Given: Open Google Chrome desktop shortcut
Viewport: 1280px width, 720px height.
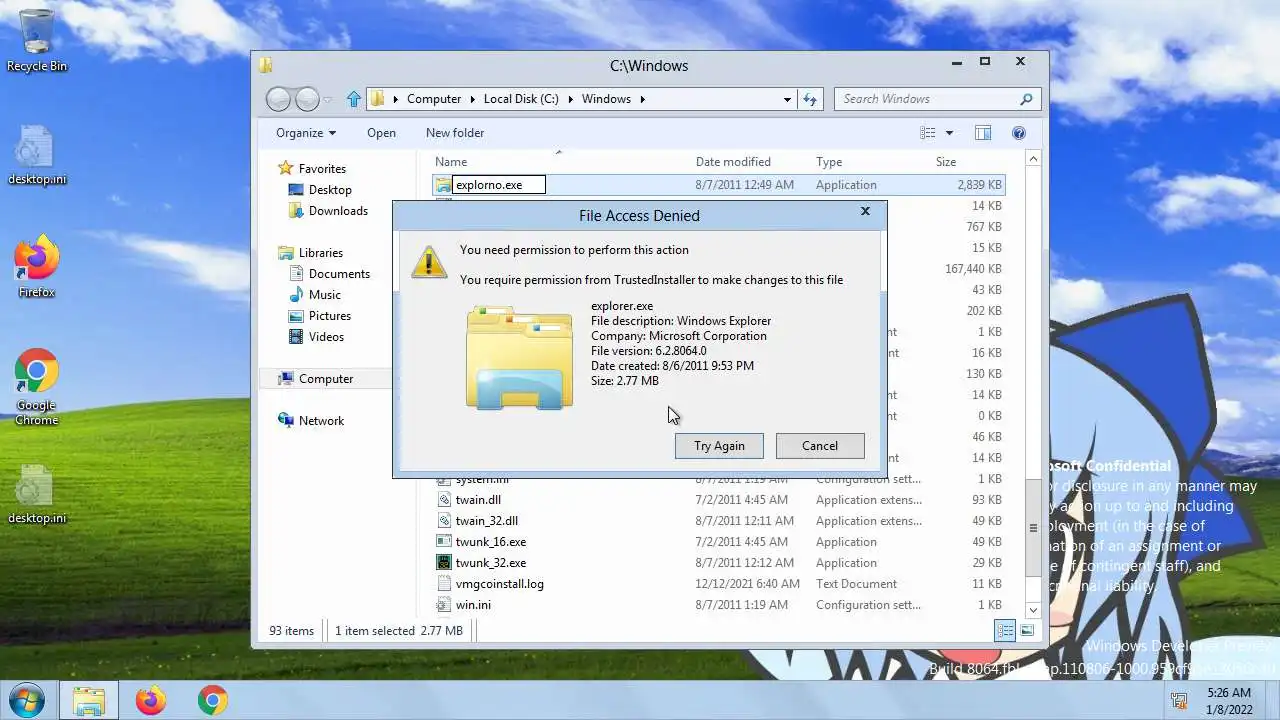Looking at the screenshot, I should [x=37, y=388].
